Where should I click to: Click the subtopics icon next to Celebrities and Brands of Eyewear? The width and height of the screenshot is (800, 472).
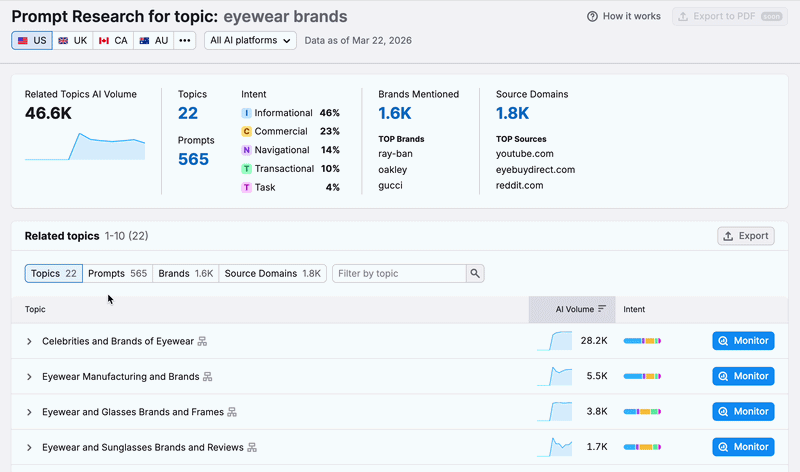click(x=202, y=342)
